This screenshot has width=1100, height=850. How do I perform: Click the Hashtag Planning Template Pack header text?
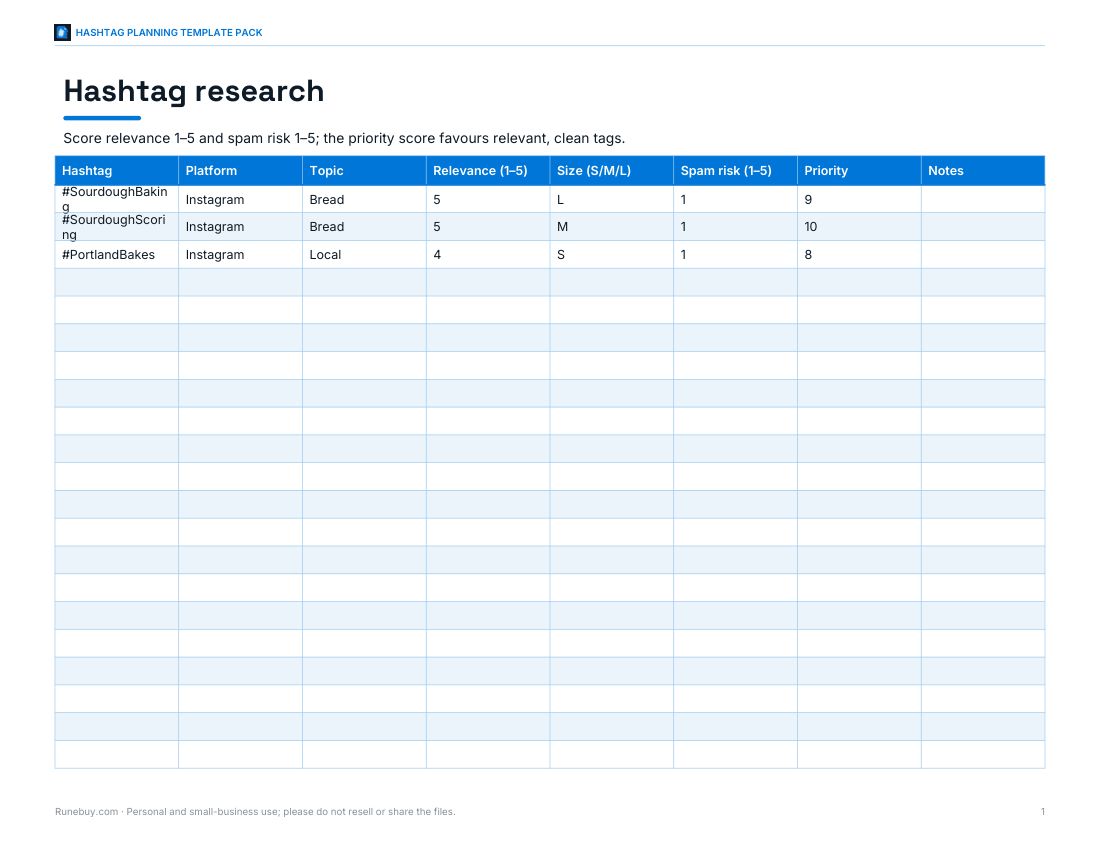pos(169,33)
